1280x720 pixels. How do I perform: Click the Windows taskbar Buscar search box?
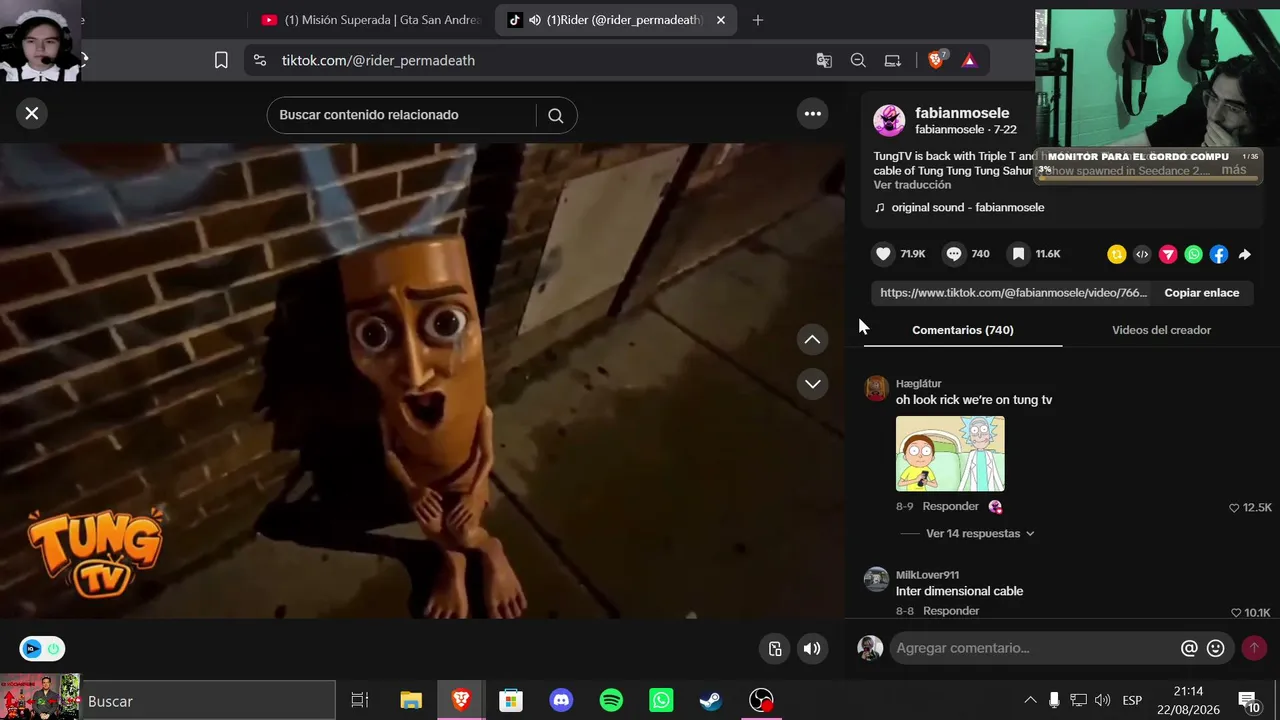[x=208, y=701]
